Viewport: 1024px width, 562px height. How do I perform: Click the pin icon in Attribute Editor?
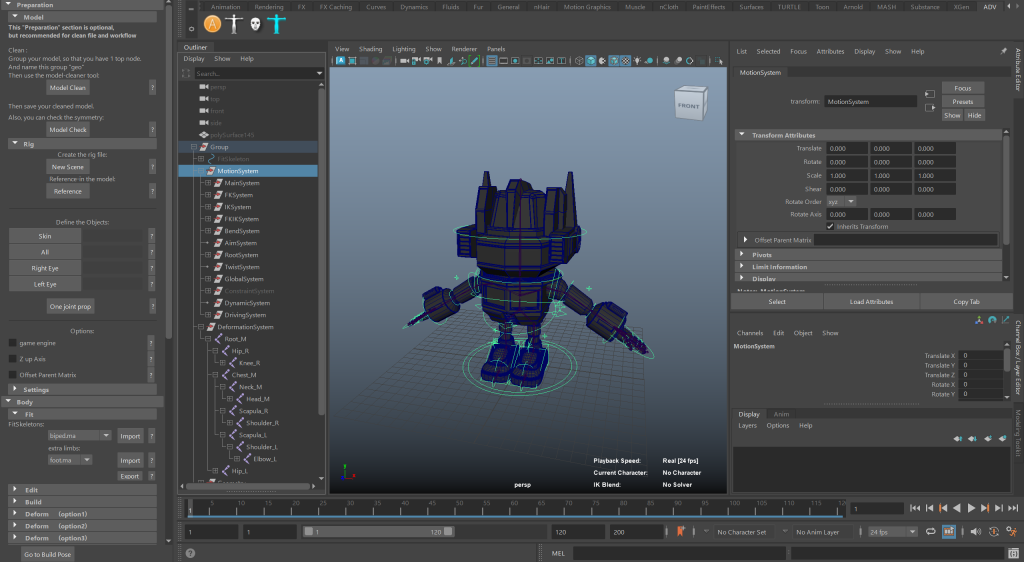pyautogui.click(x=1004, y=51)
